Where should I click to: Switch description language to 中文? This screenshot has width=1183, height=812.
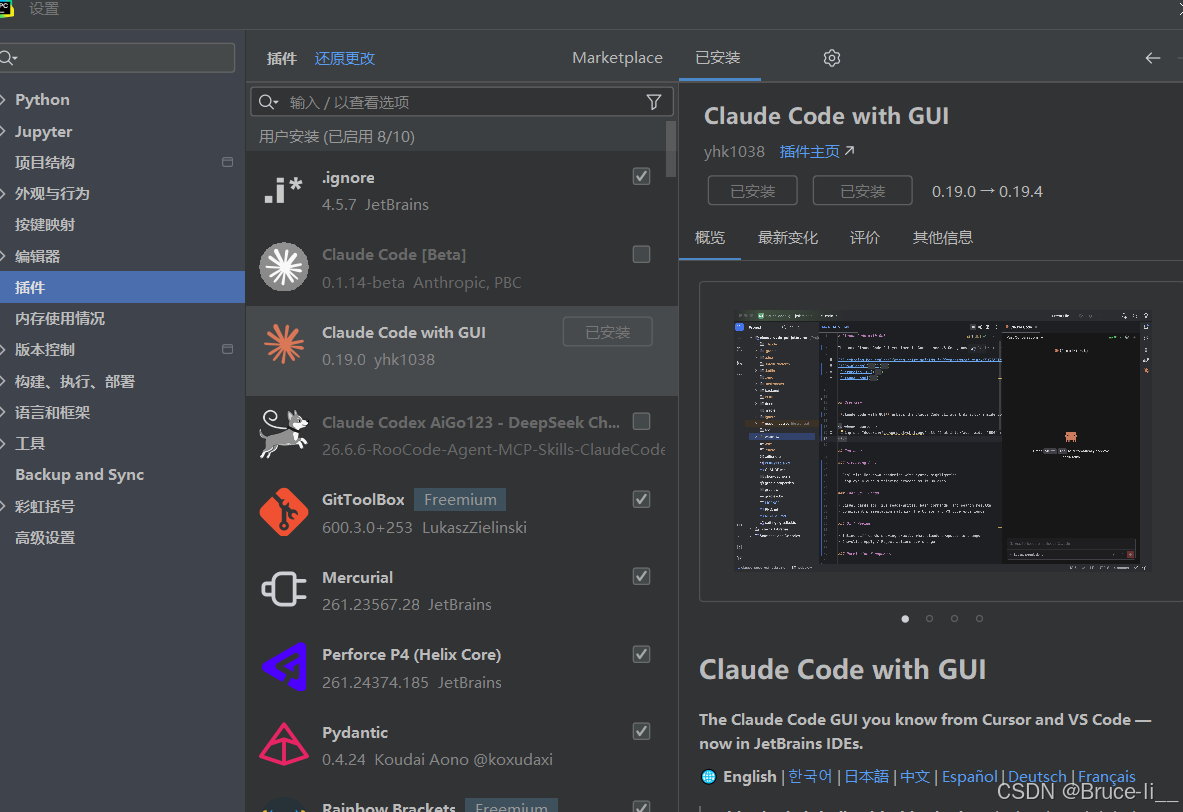(x=914, y=777)
